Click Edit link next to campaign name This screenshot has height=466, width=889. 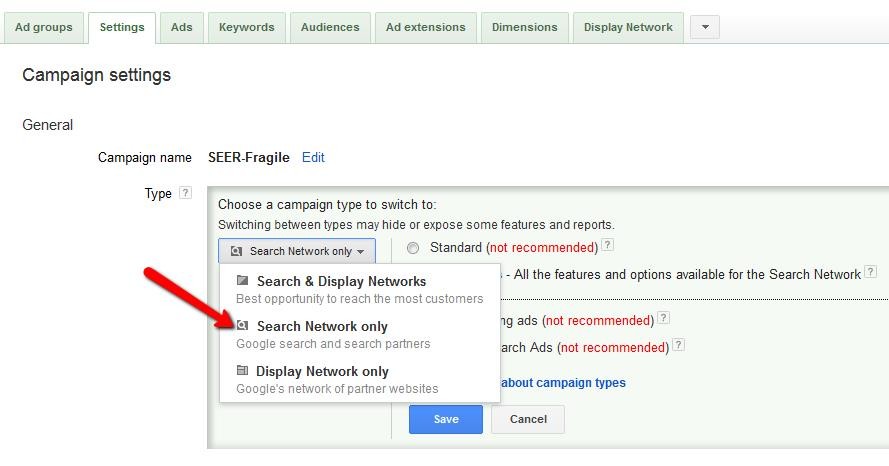coord(313,158)
